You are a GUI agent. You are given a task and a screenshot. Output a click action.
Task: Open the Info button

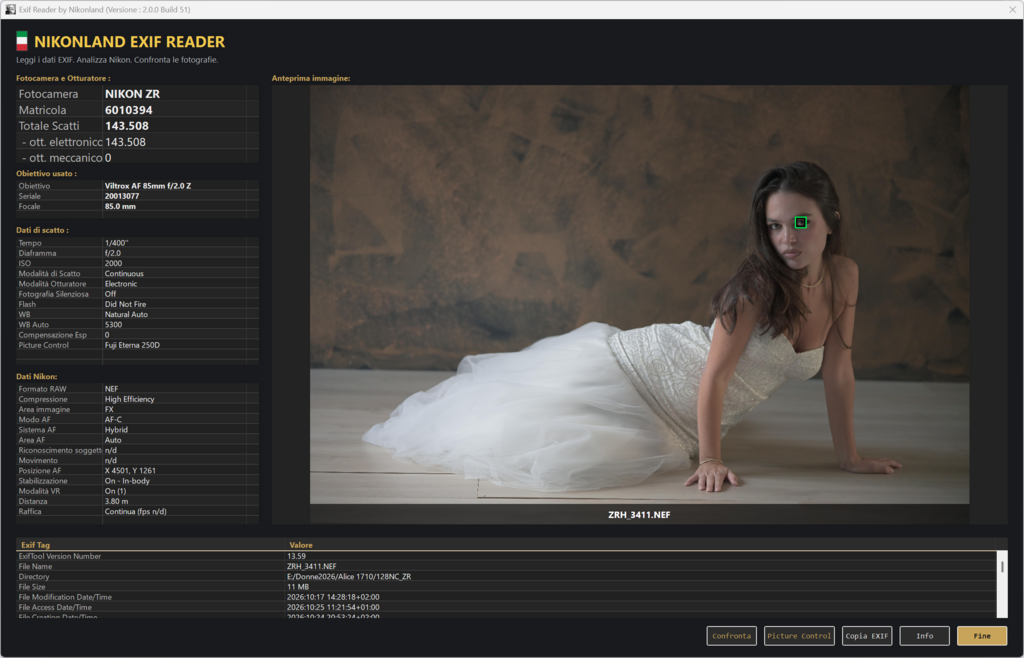925,636
